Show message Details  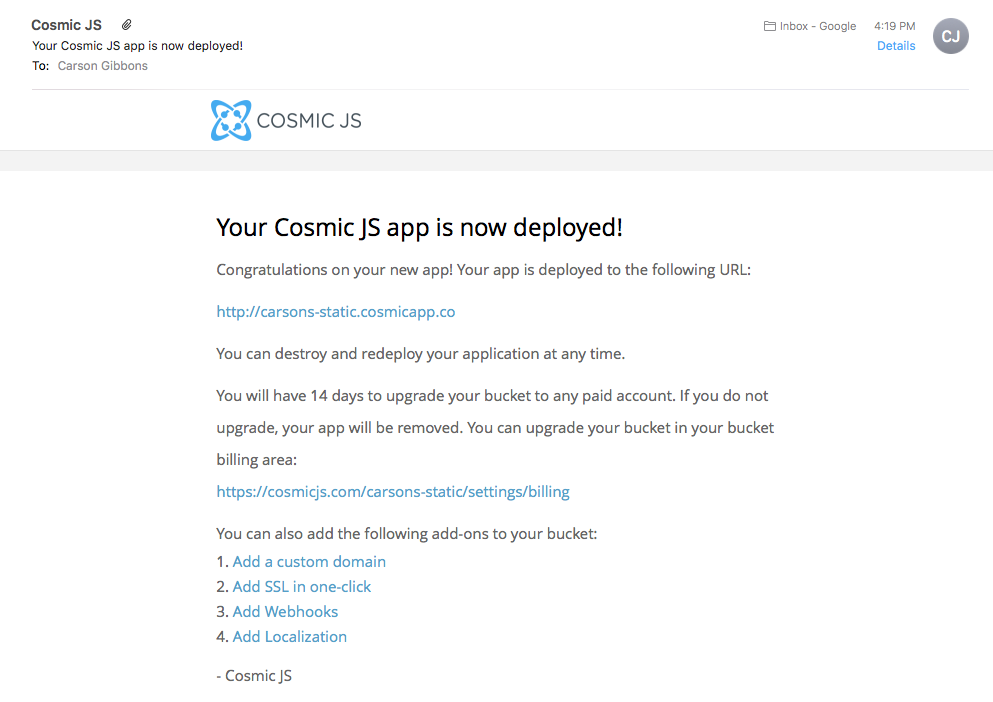[896, 46]
